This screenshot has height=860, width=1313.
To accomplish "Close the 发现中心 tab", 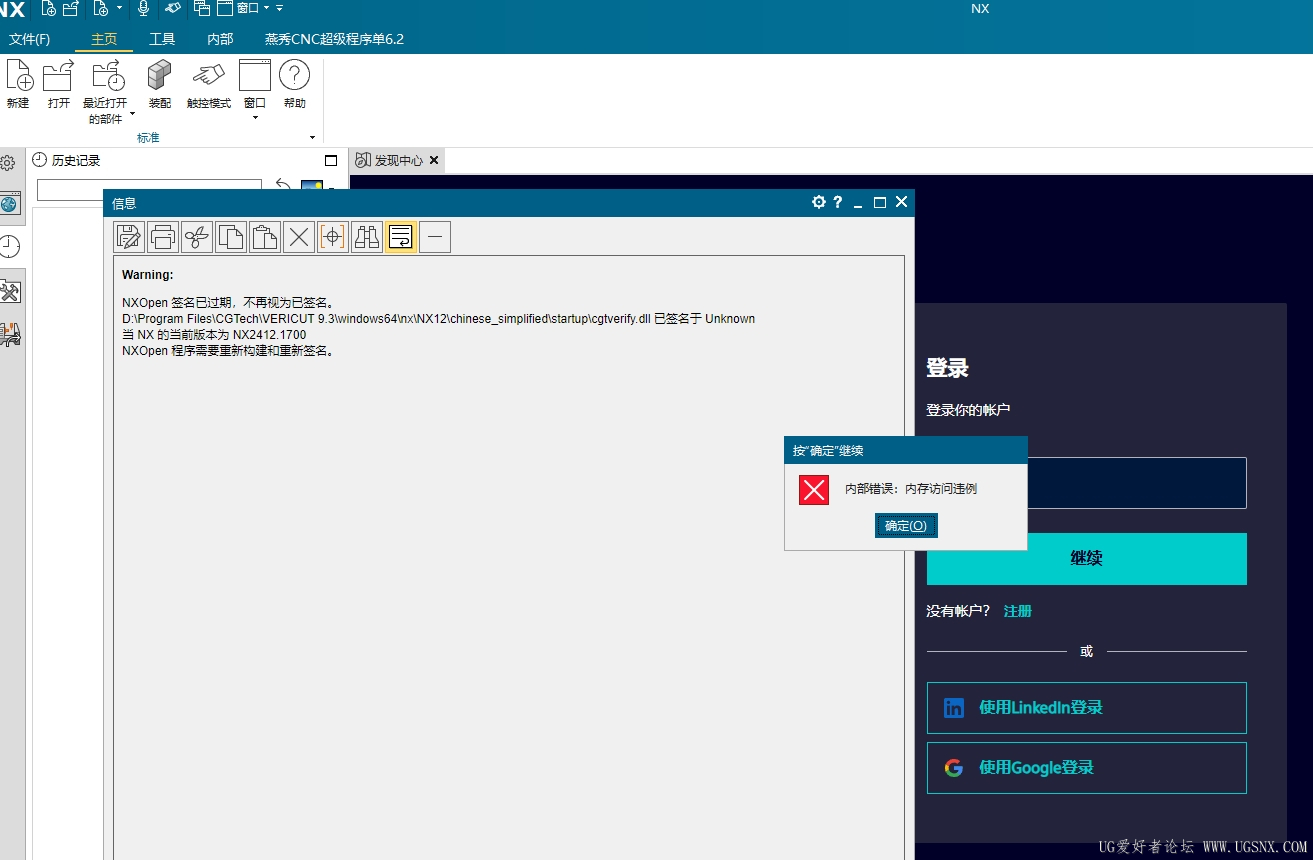I will (434, 160).
